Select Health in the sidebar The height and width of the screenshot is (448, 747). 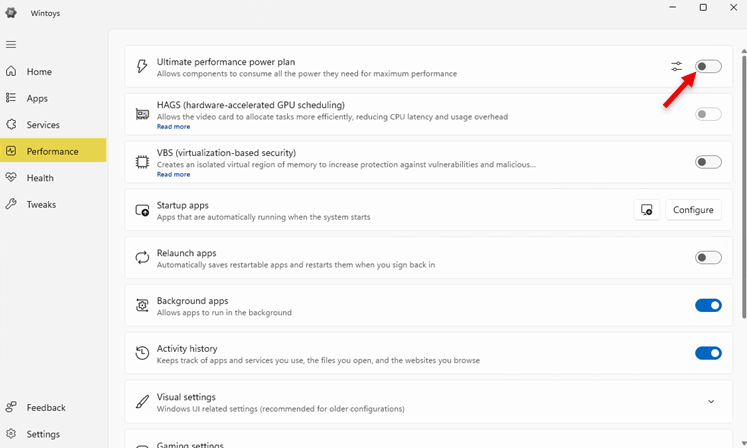pos(40,178)
